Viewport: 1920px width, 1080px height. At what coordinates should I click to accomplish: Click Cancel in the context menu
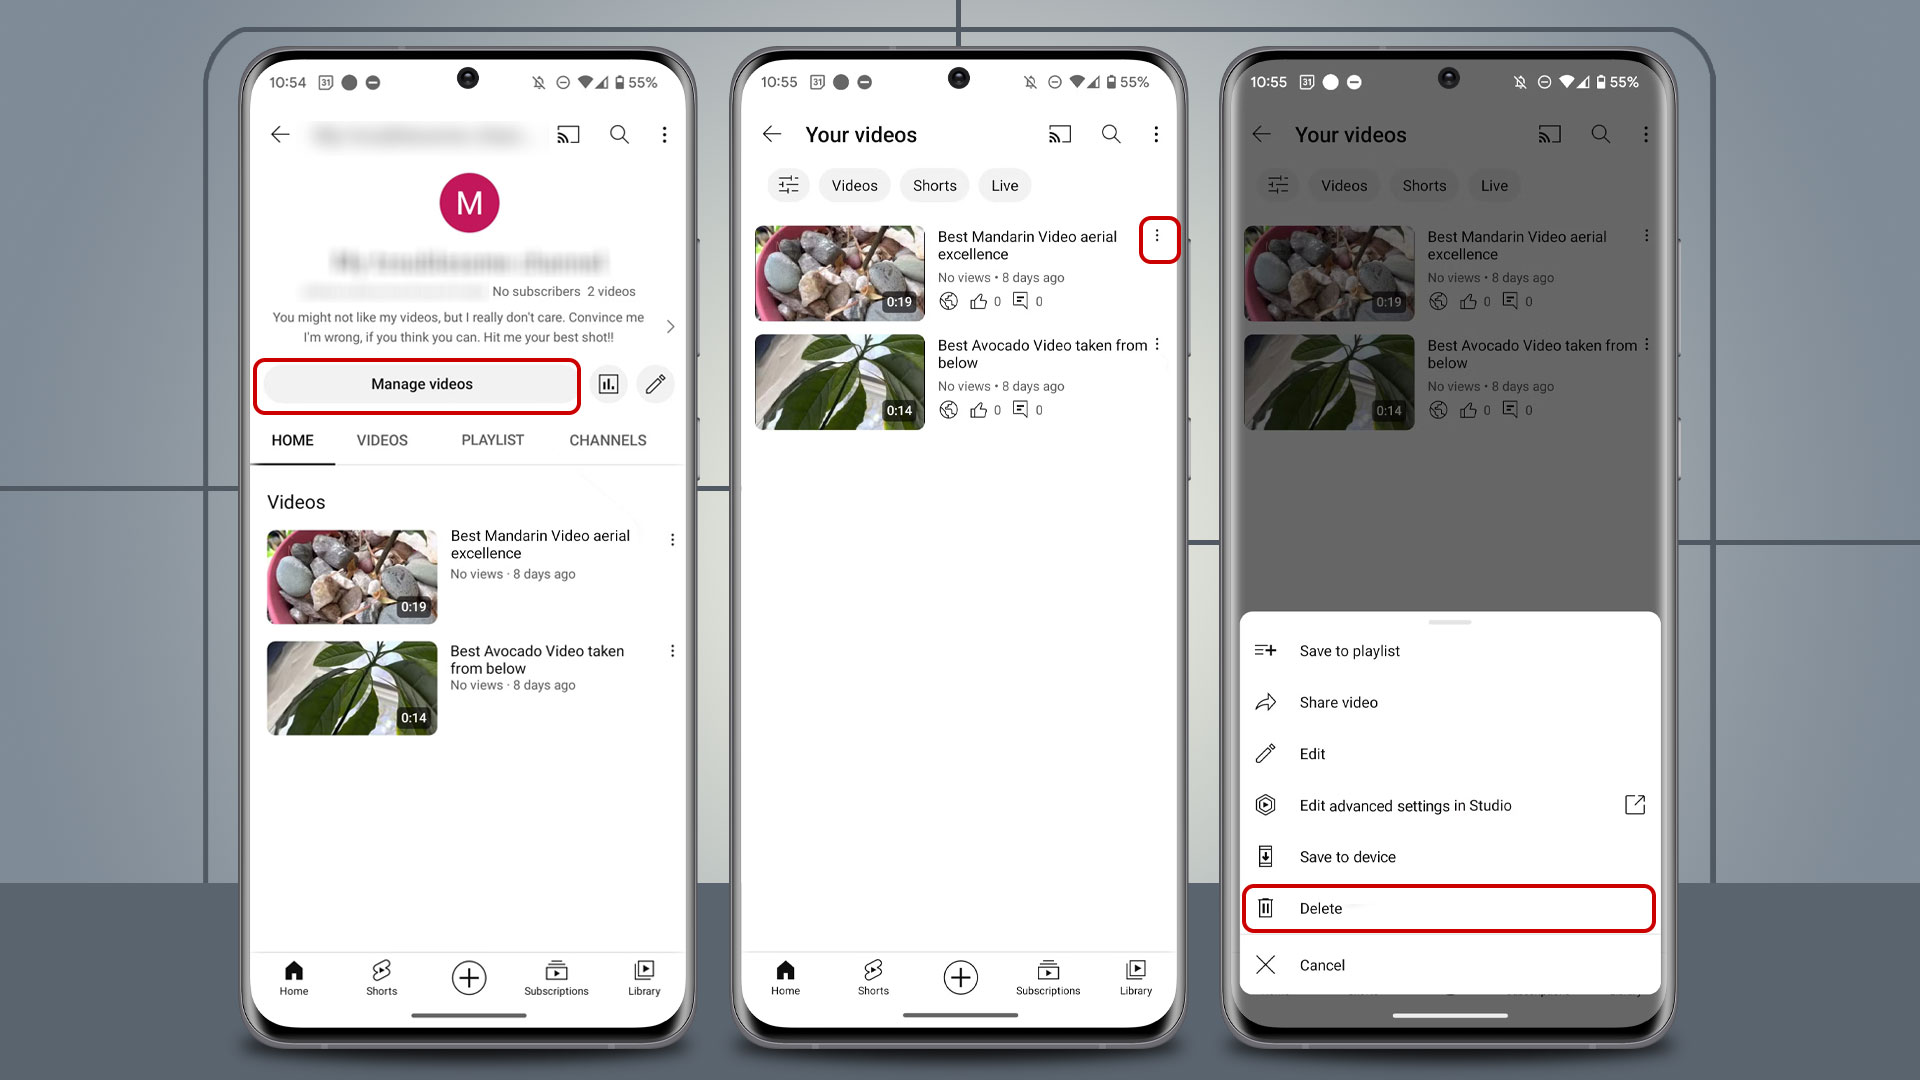coord(1321,964)
